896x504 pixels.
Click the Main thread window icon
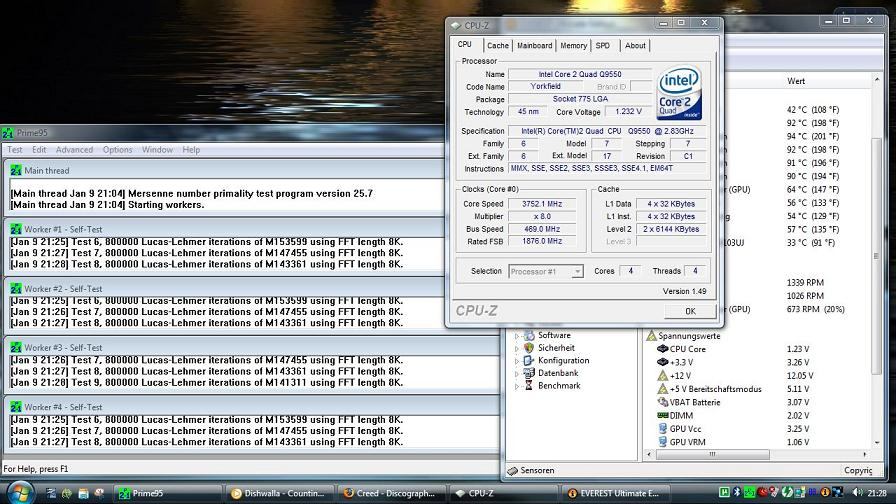[16, 170]
